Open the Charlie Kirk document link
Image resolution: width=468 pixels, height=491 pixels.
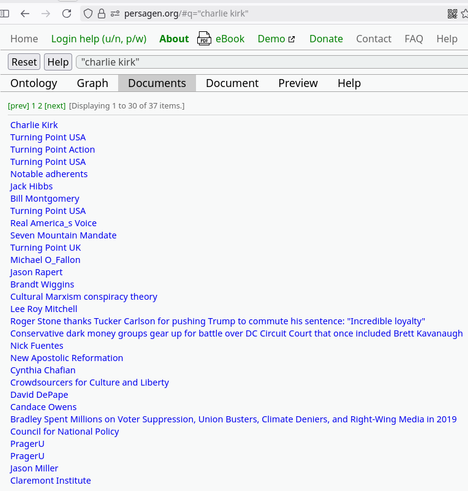pyautogui.click(x=34, y=125)
